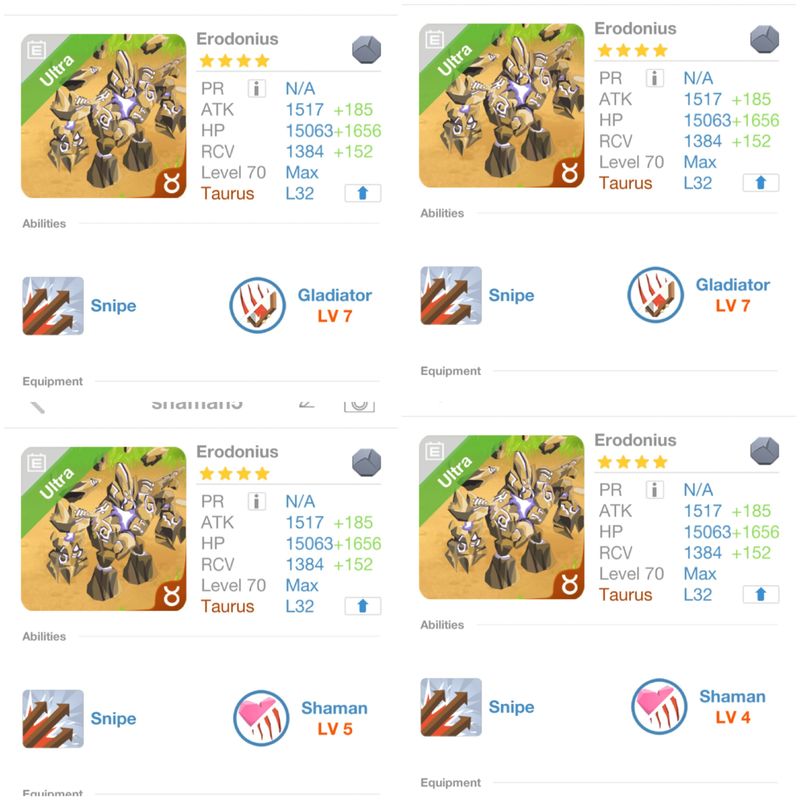Select the Gladiator icon in the top-left card

point(257,305)
